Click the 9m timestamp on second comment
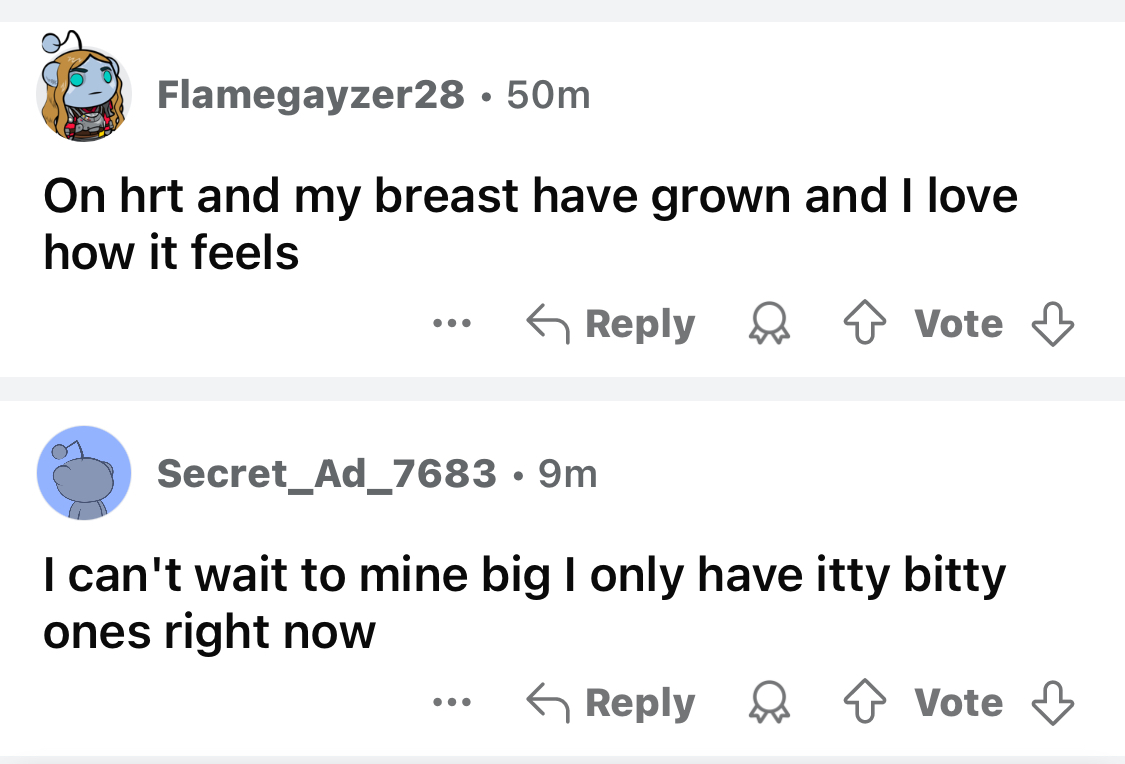1125x764 pixels. pyautogui.click(x=567, y=473)
